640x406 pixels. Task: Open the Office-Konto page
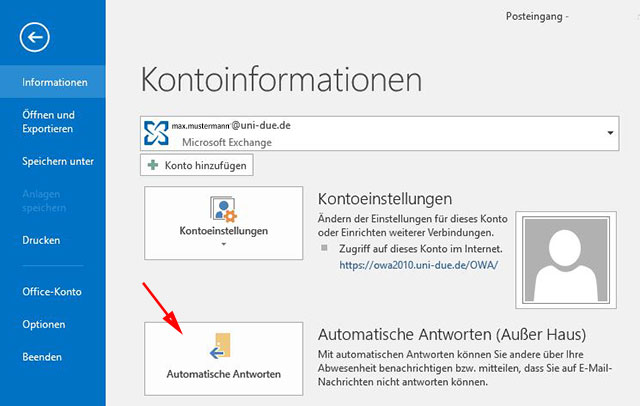tap(52, 292)
